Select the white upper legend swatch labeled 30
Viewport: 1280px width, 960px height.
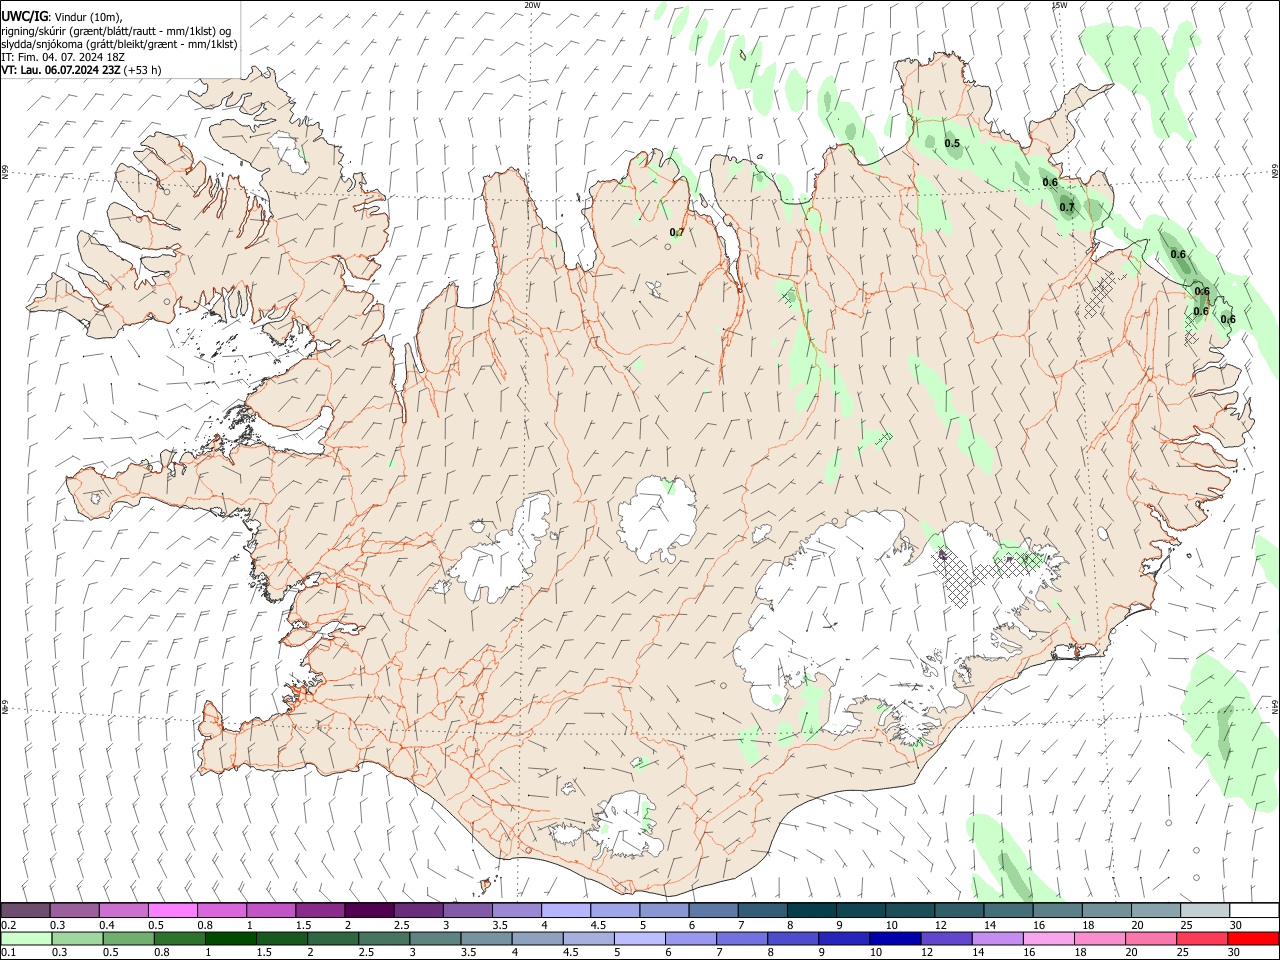(1255, 910)
